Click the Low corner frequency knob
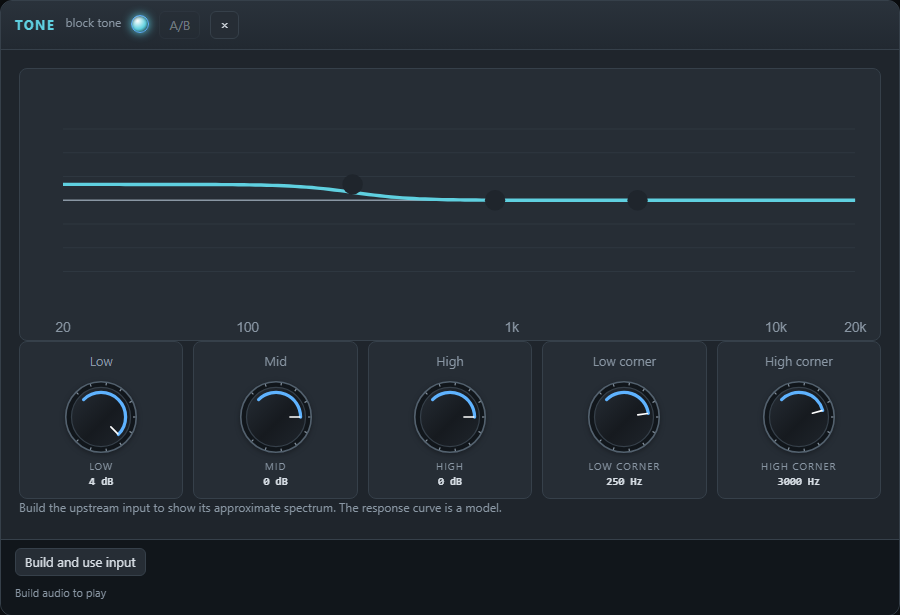Viewport: 900px width, 615px height. click(624, 417)
